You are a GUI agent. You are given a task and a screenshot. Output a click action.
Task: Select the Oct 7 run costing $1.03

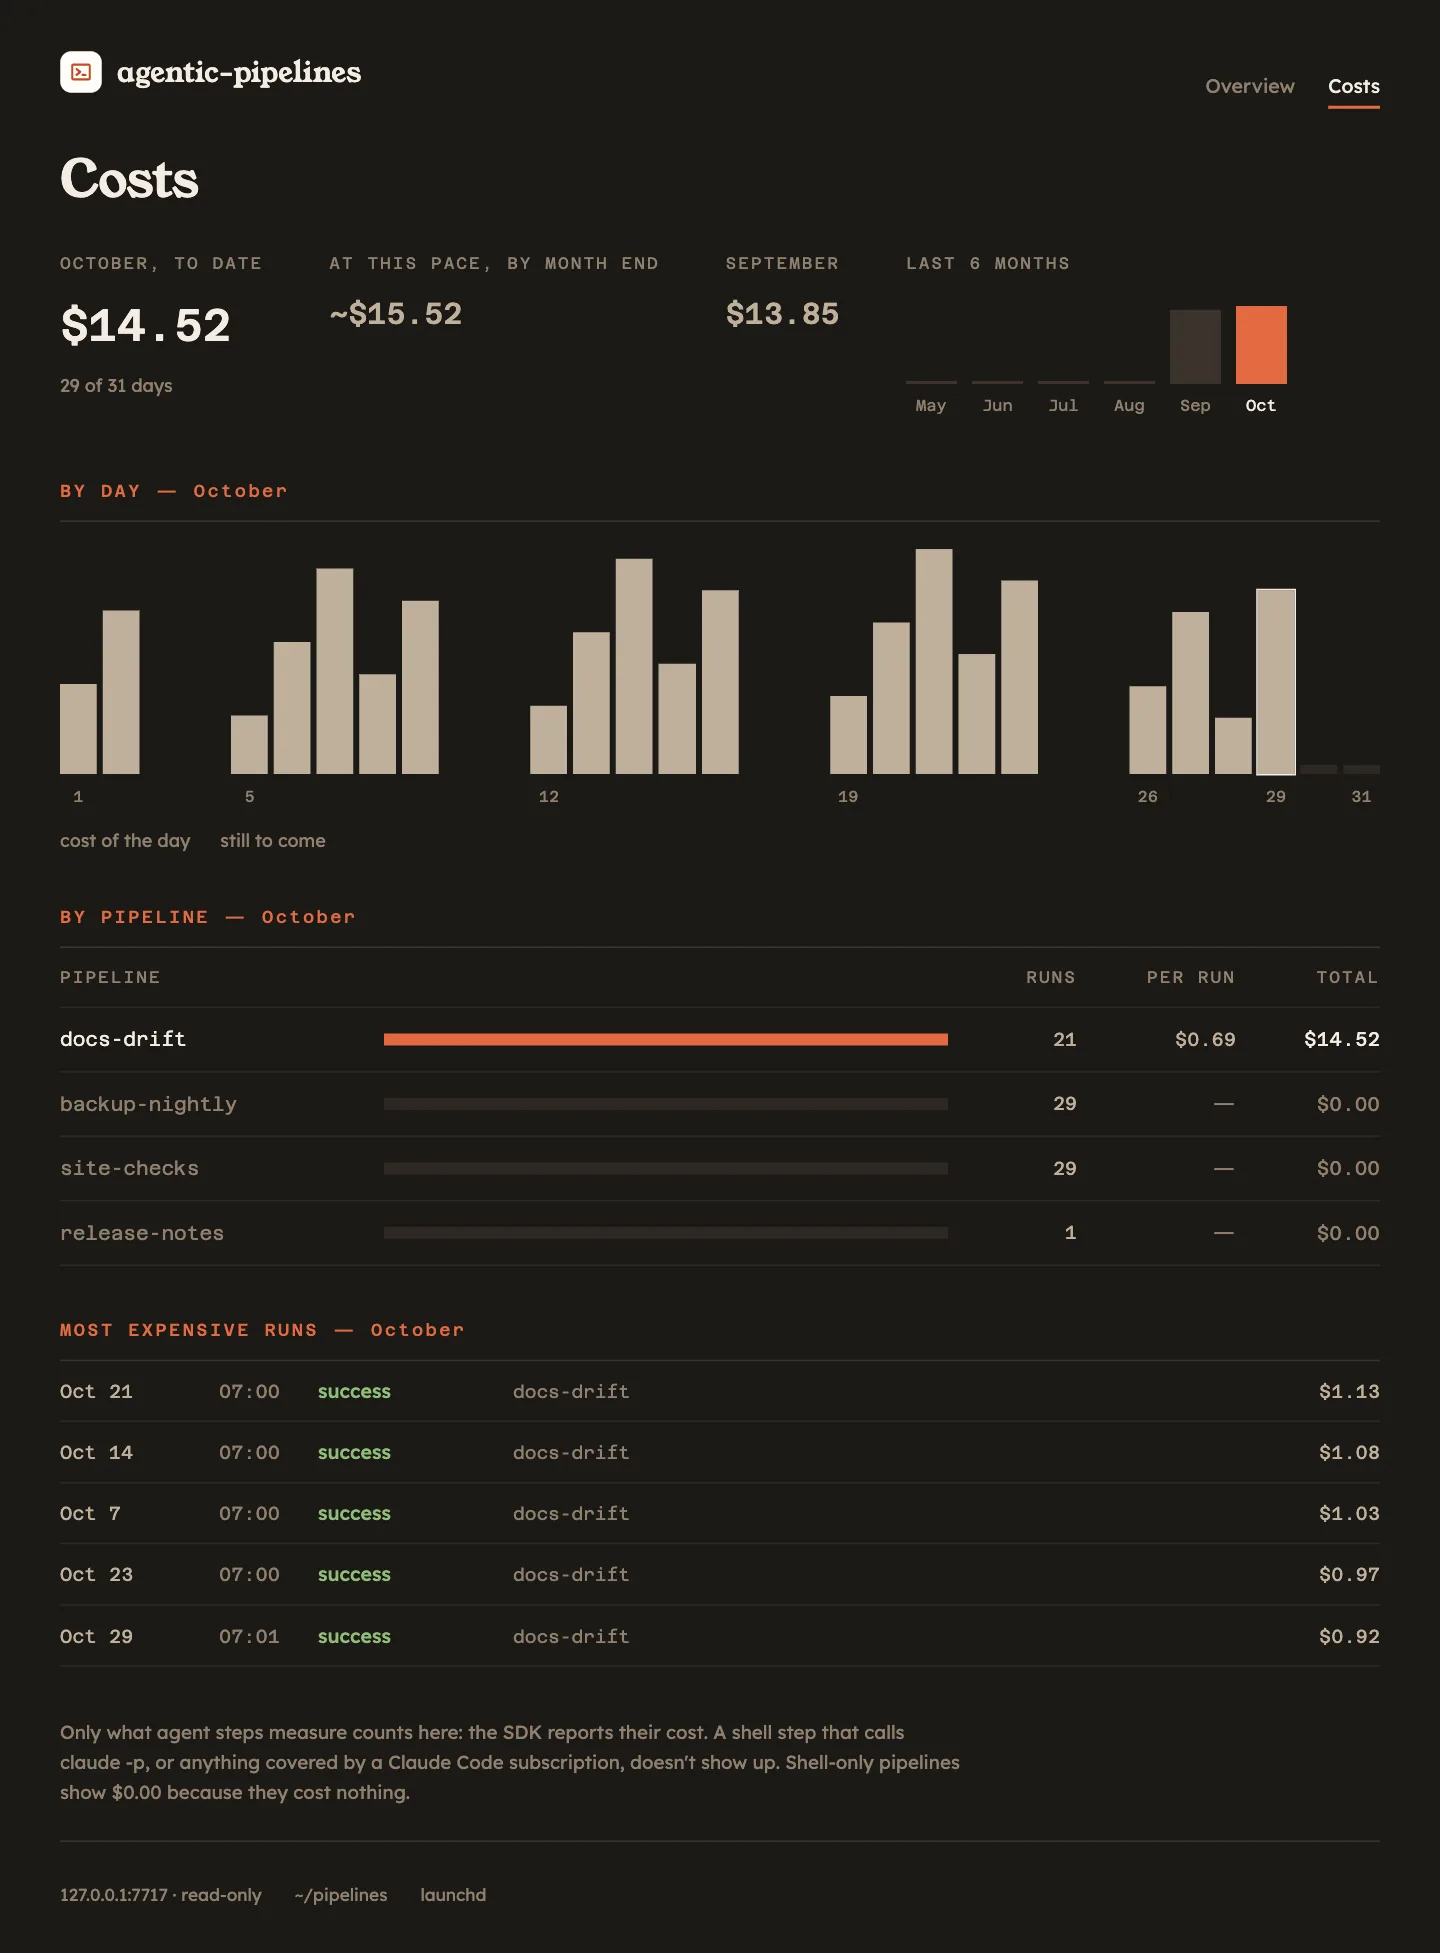point(720,1513)
